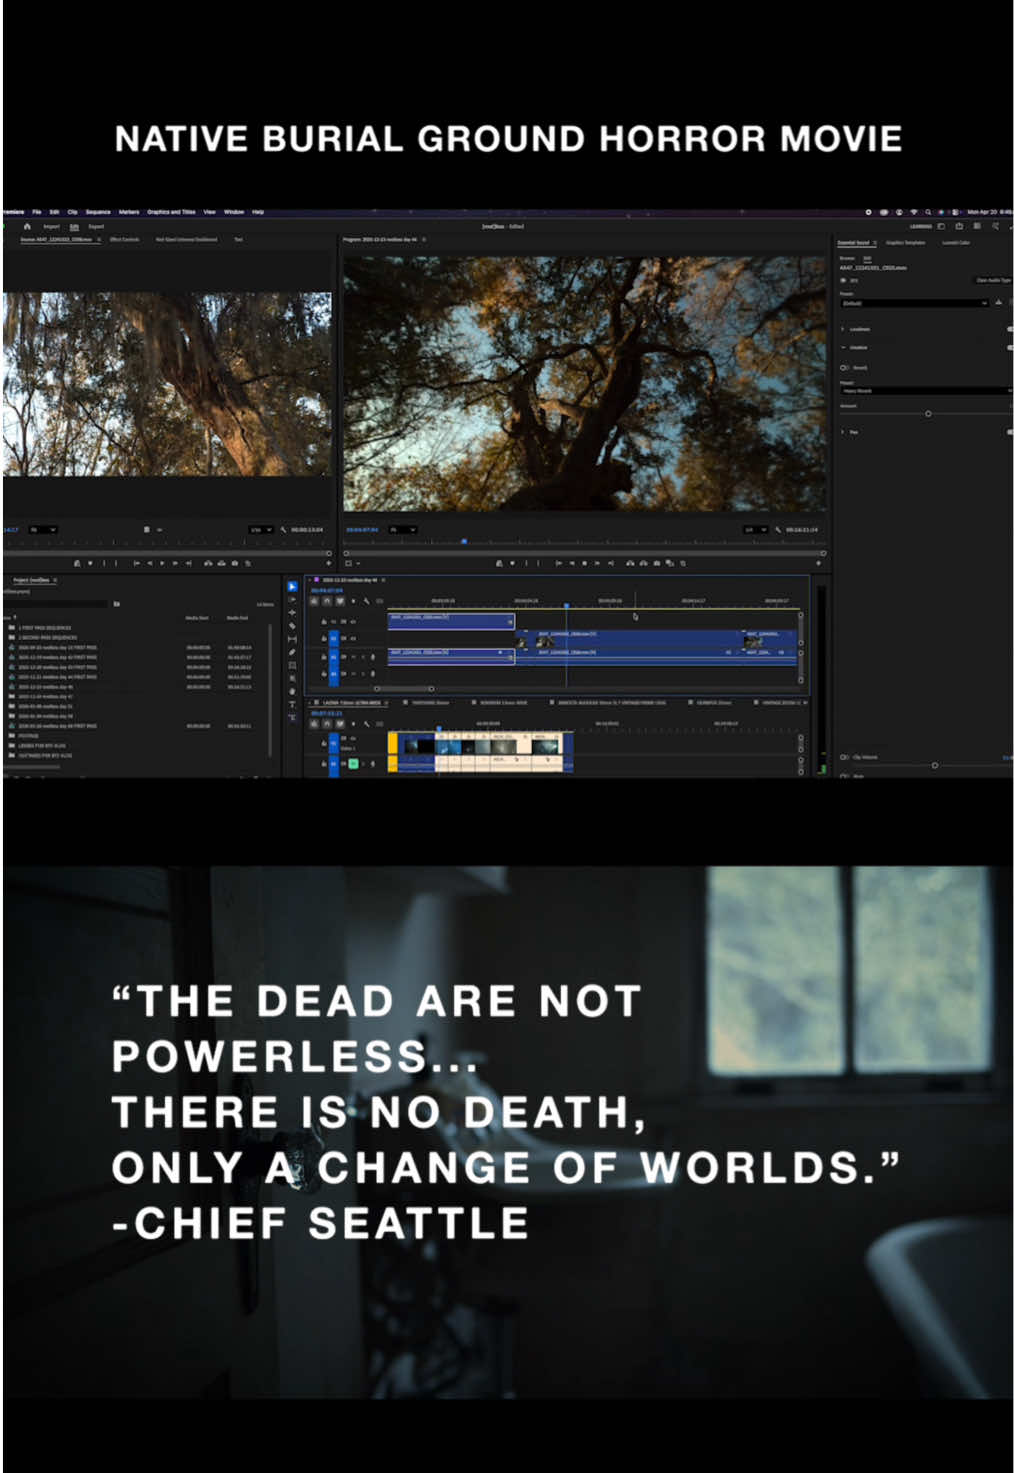Open the Markers menu

(129, 212)
